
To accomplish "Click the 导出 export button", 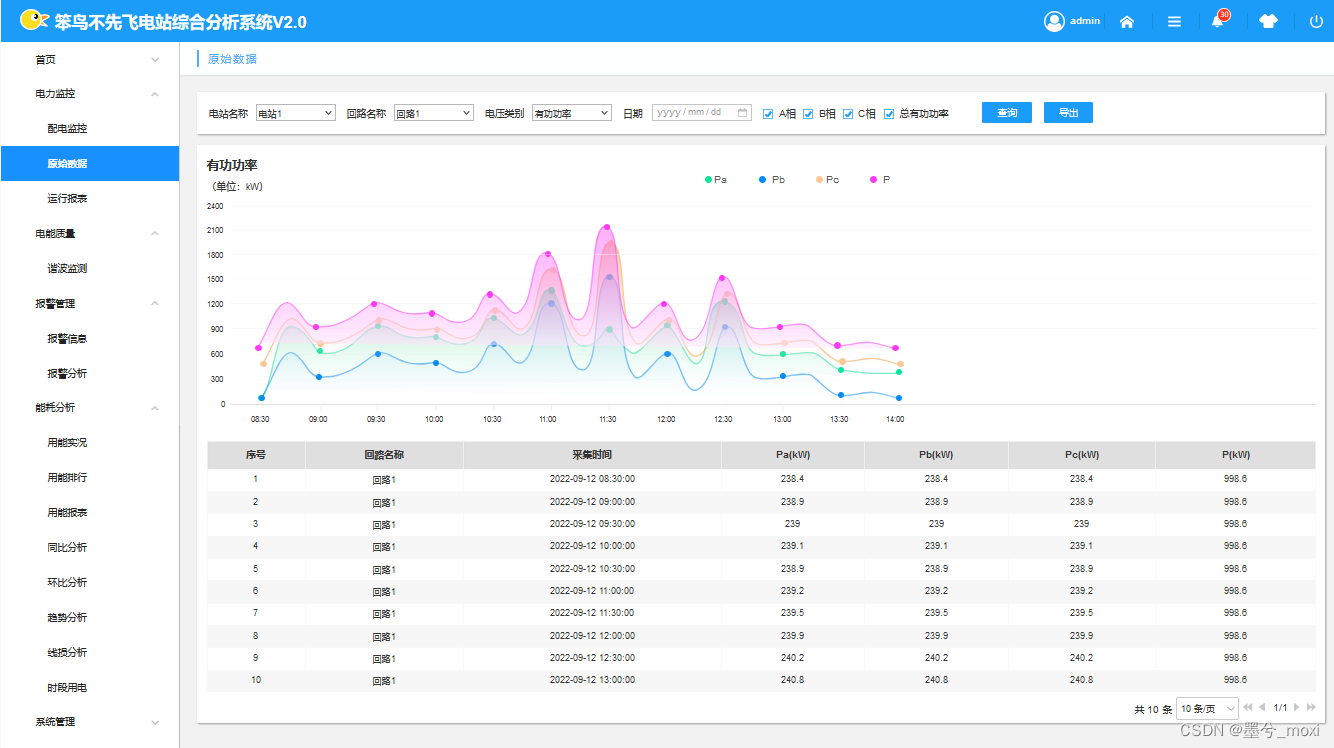I will click(x=1068, y=113).
